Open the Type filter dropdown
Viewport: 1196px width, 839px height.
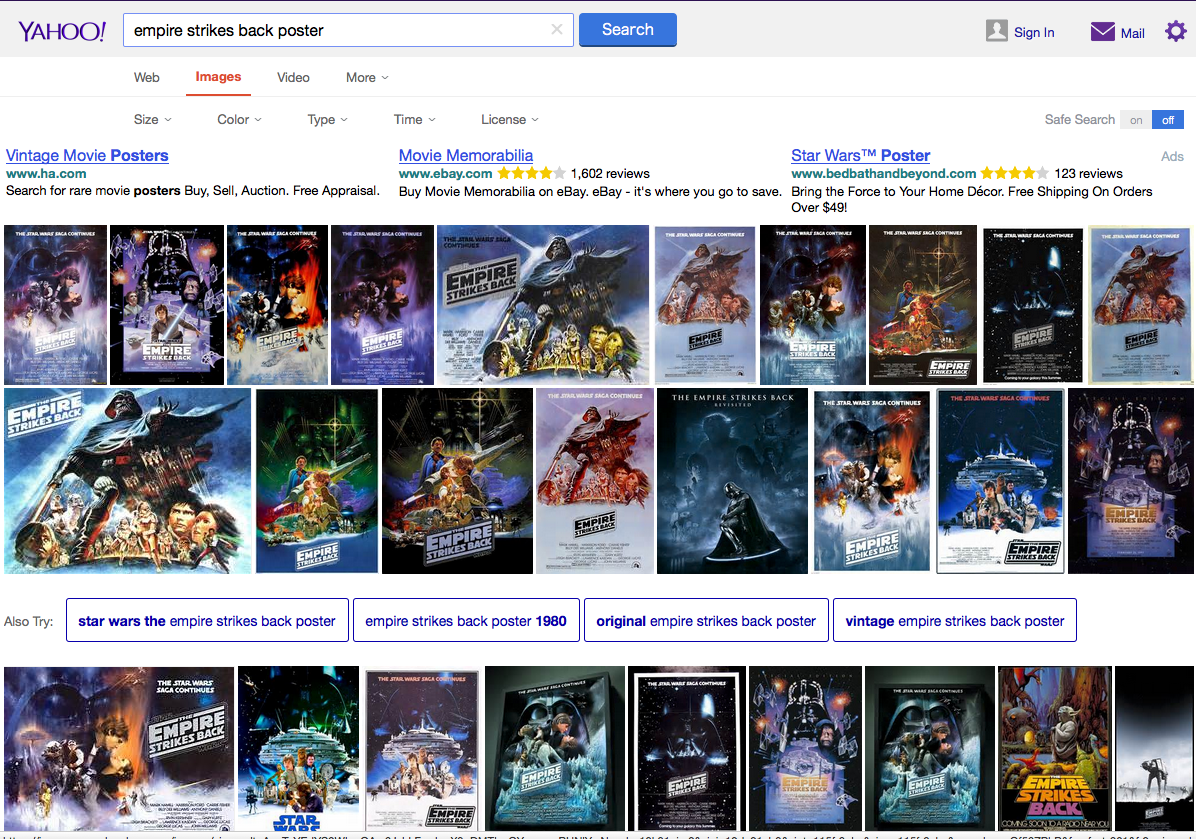[327, 119]
